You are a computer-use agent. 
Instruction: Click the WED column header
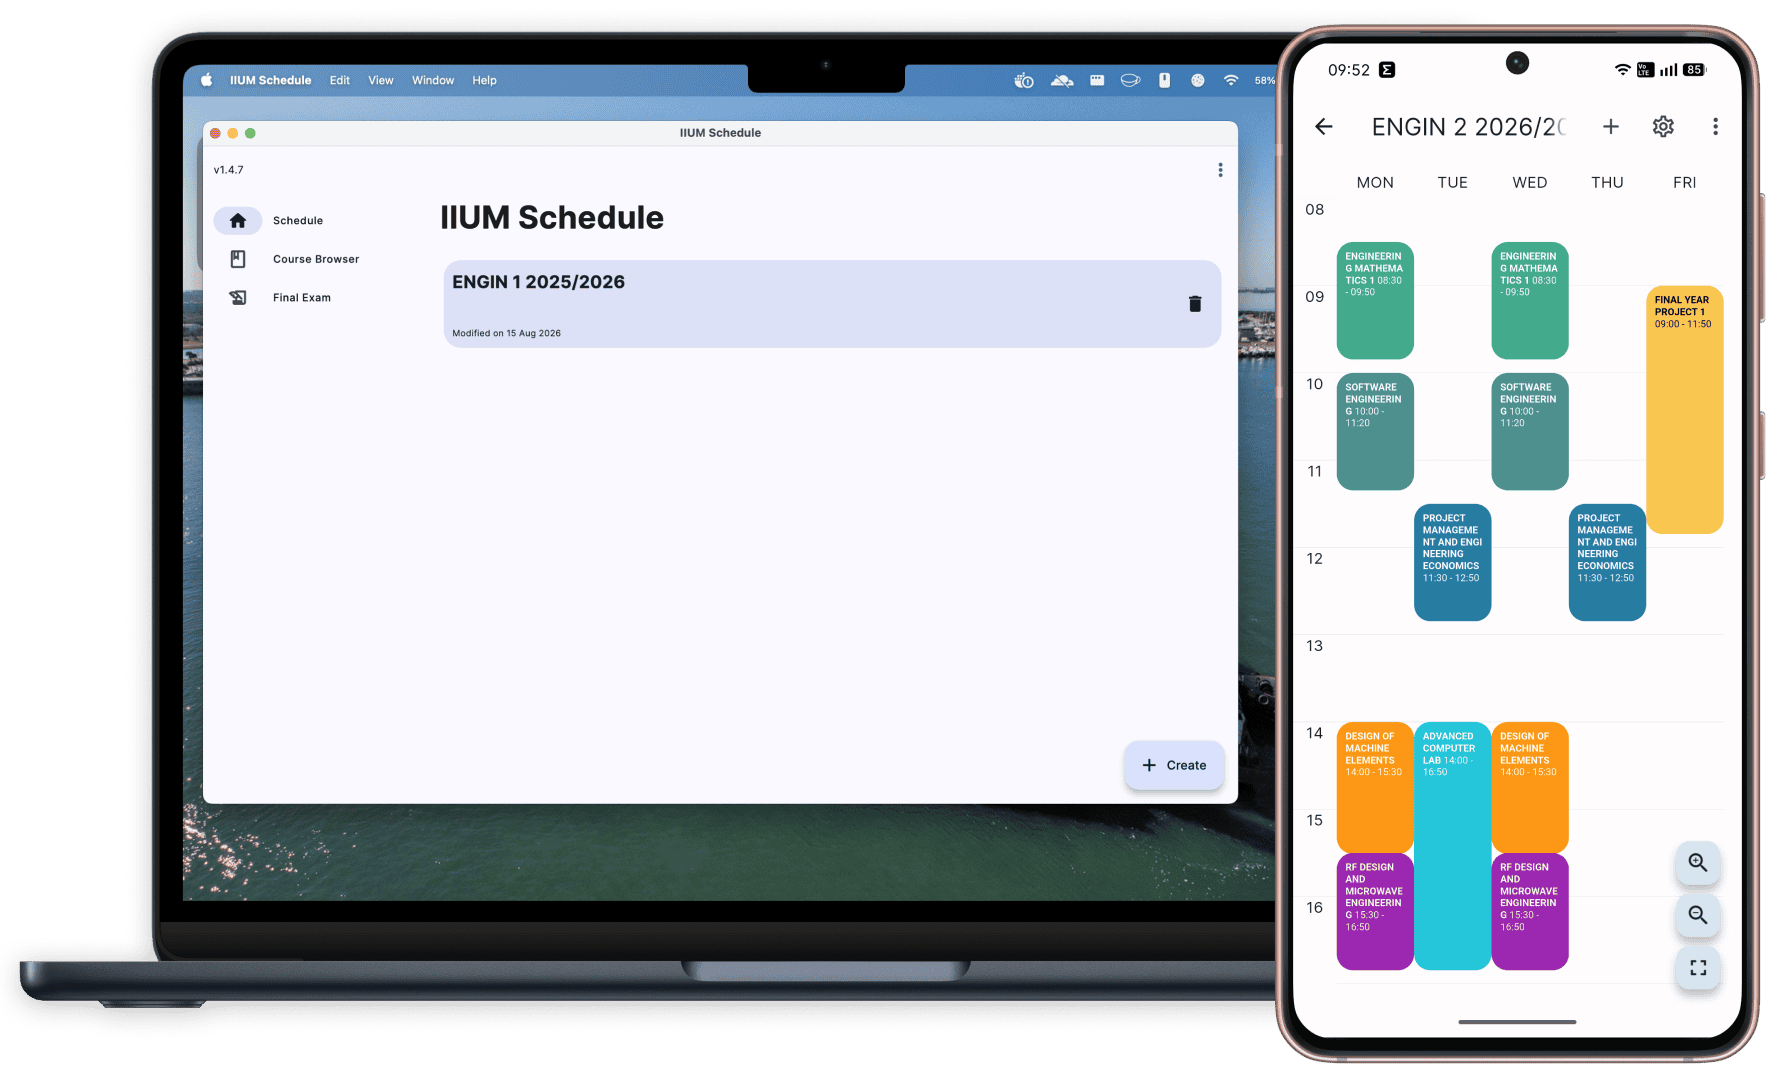[1530, 182]
